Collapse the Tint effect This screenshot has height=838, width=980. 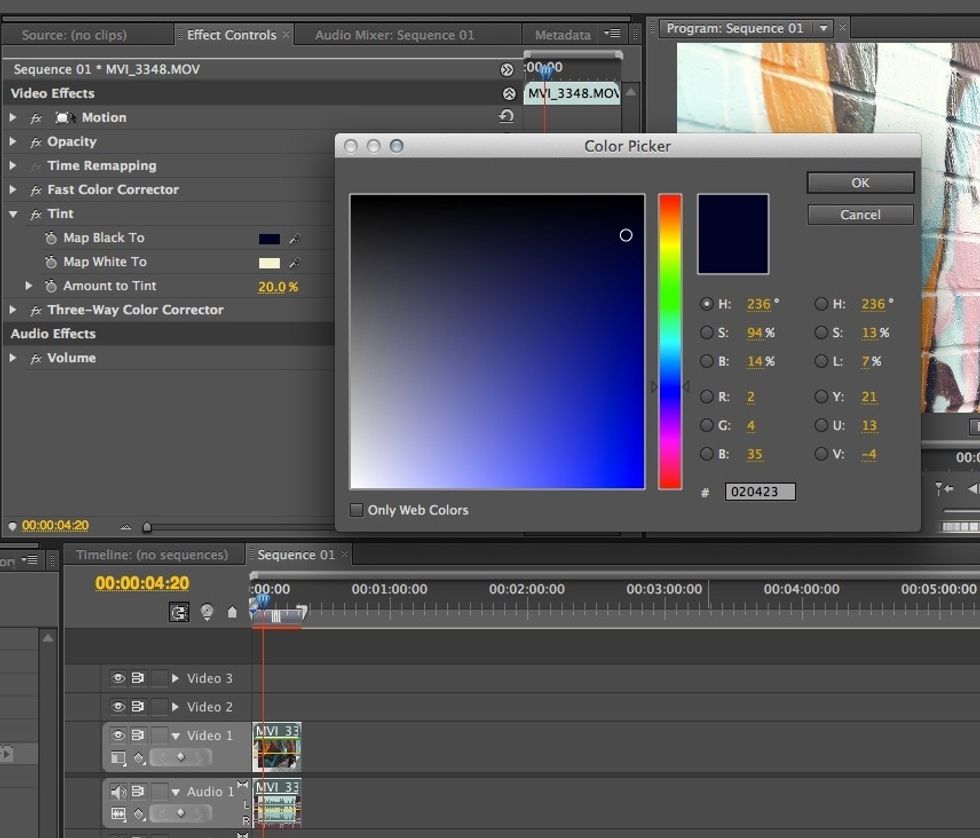point(14,214)
